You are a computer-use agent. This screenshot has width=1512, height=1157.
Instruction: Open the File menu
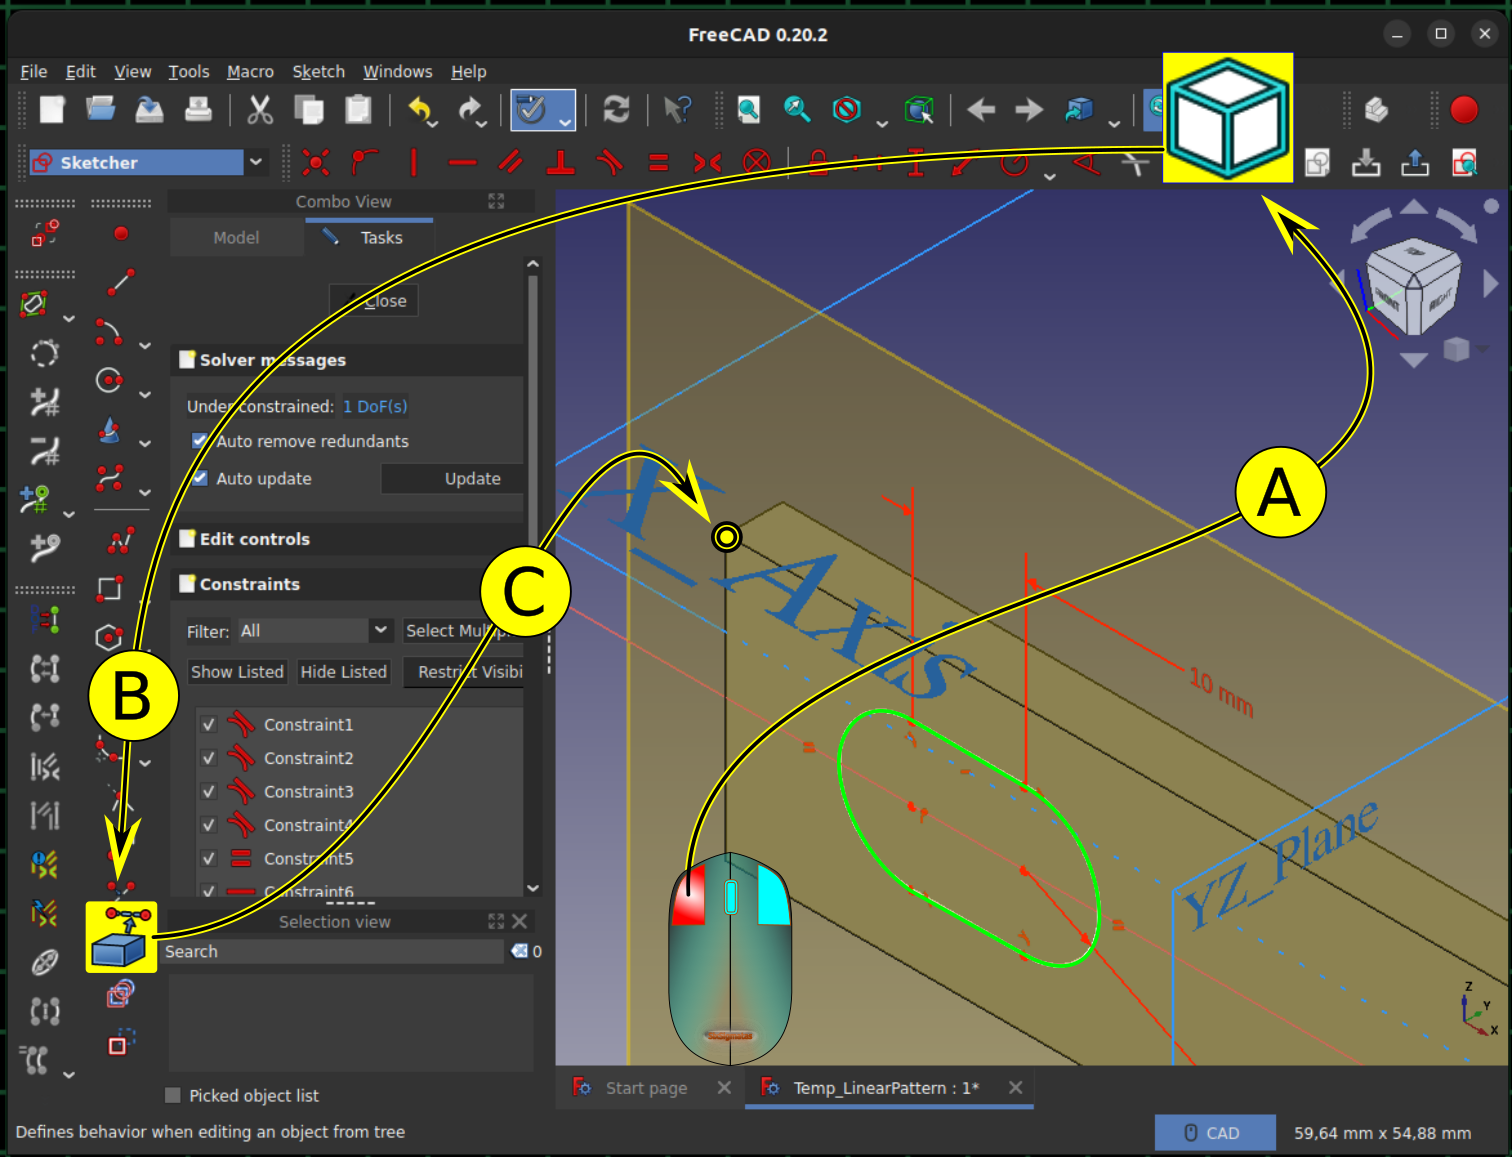(34, 72)
